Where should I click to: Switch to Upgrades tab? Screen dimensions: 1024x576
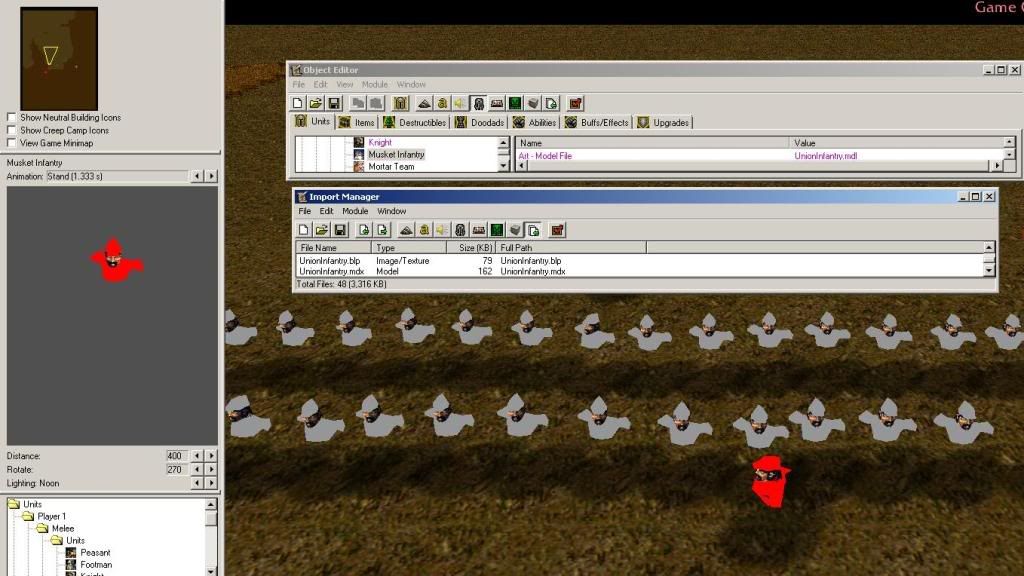(x=664, y=123)
